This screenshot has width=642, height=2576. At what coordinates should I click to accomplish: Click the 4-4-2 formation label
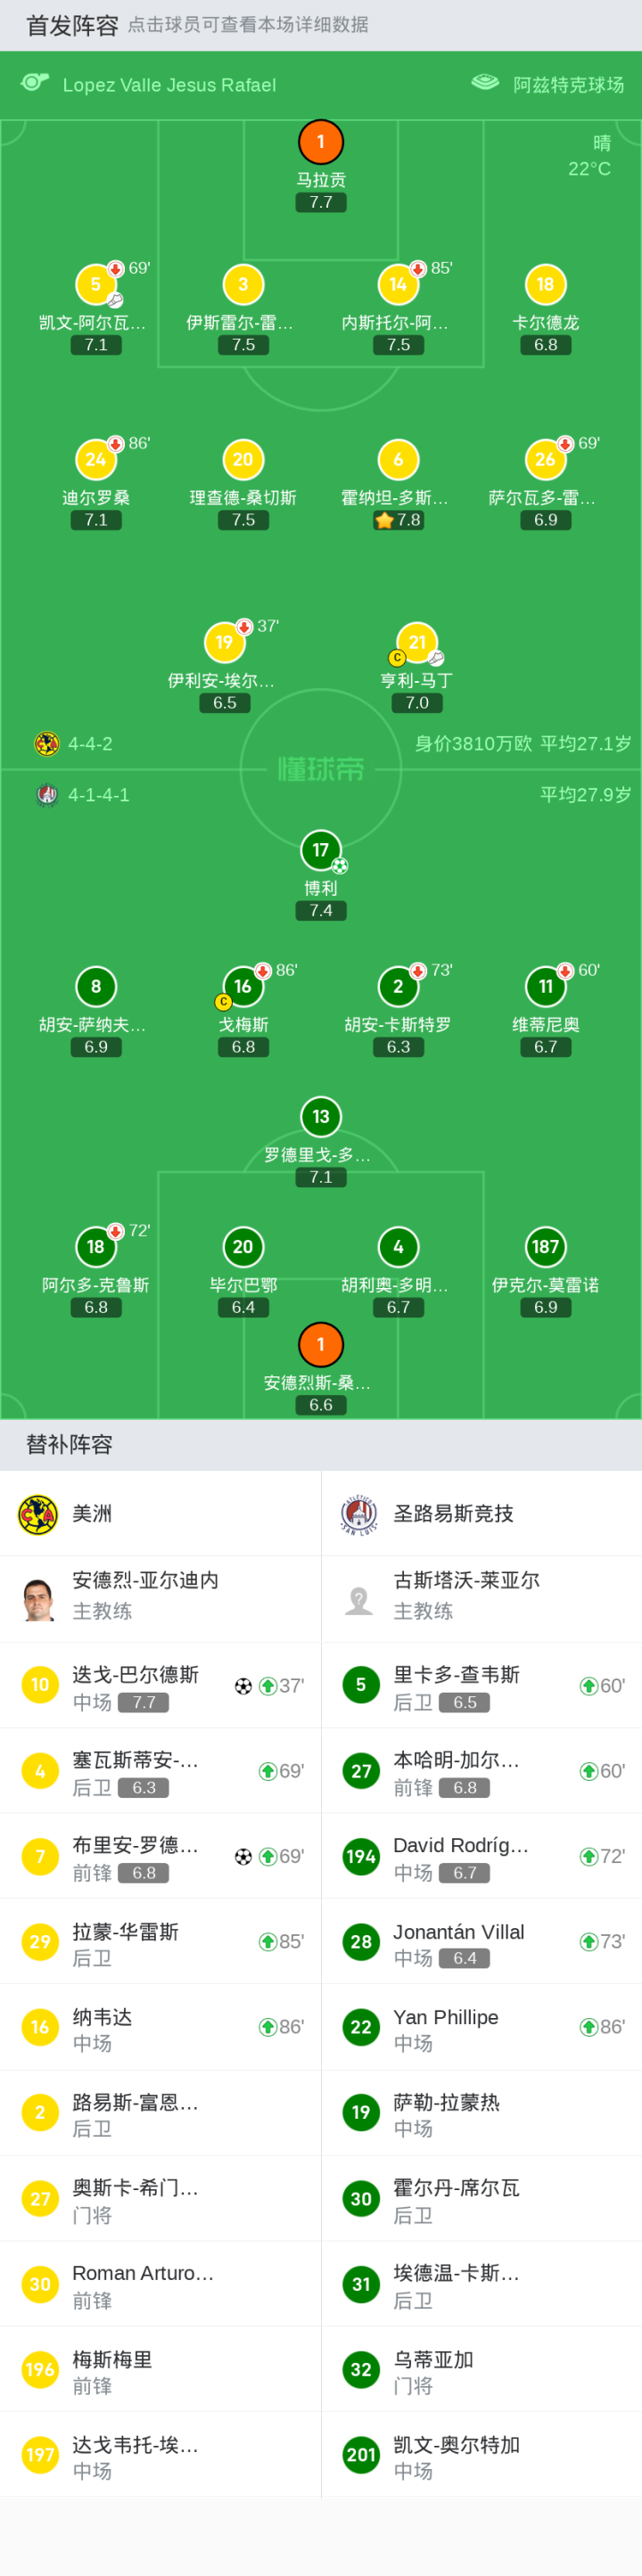tap(89, 744)
